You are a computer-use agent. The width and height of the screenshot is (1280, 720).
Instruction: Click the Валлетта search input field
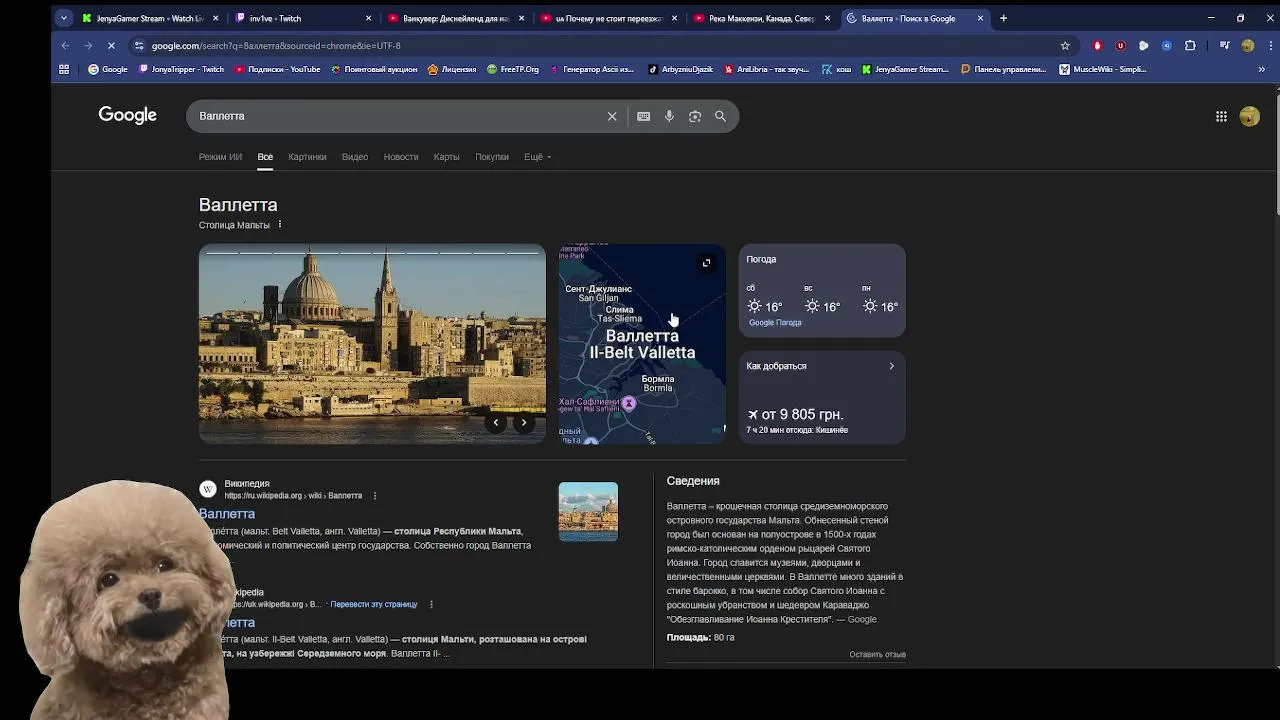coord(398,116)
